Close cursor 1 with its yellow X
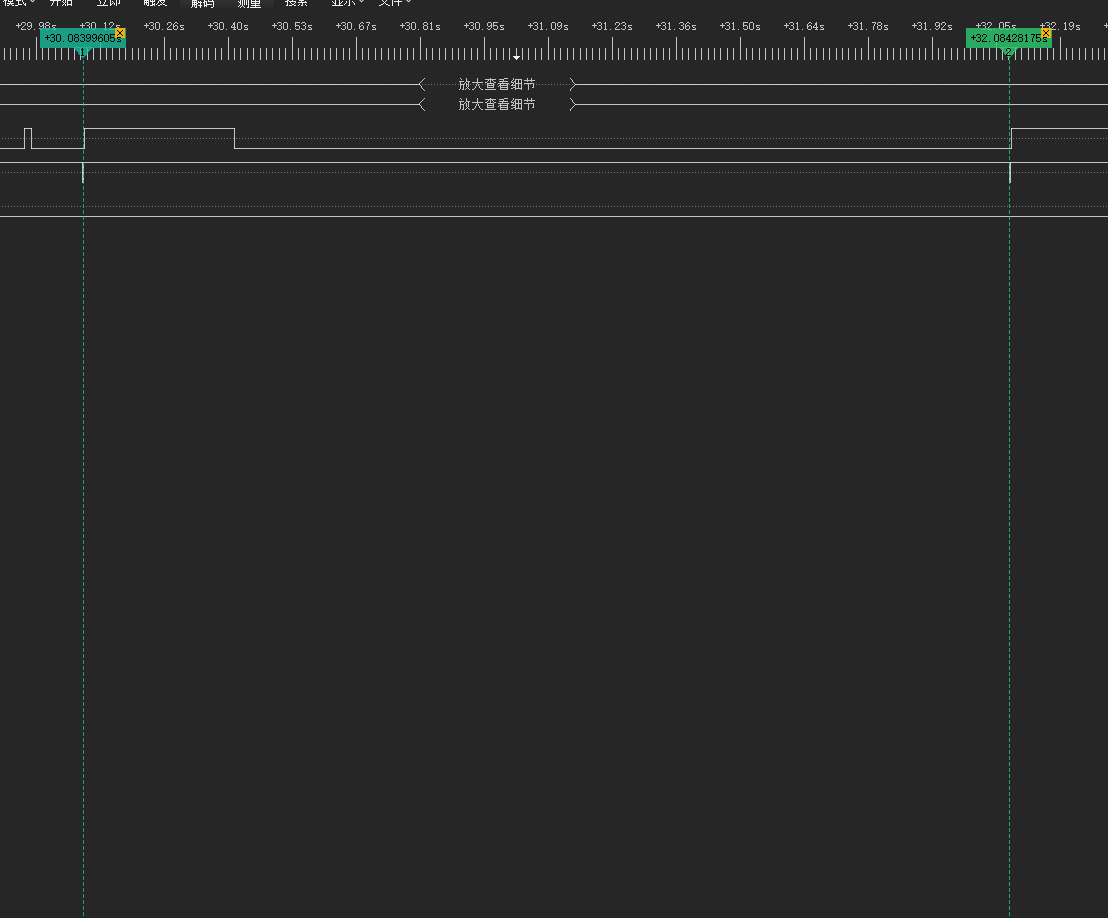Image resolution: width=1108 pixels, height=918 pixels. tap(120, 33)
